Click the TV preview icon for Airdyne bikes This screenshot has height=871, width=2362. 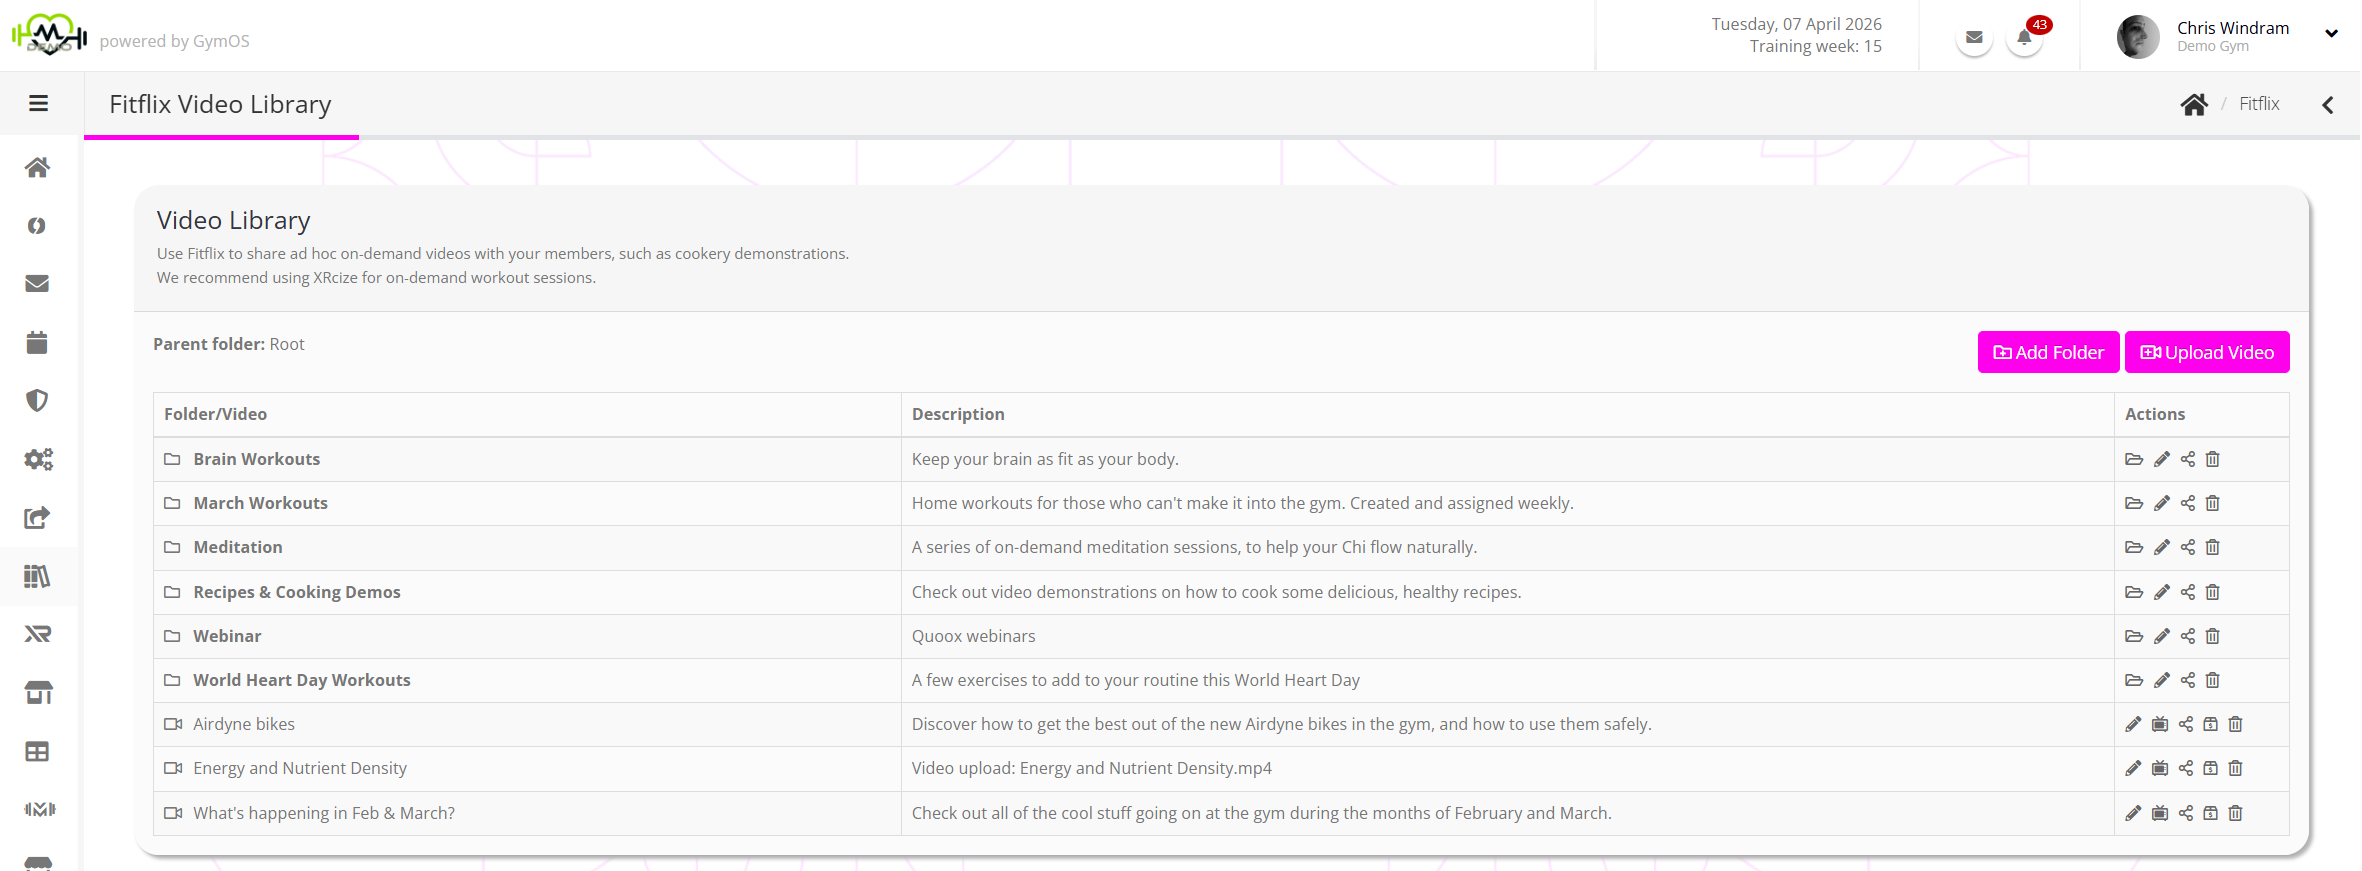2160,724
